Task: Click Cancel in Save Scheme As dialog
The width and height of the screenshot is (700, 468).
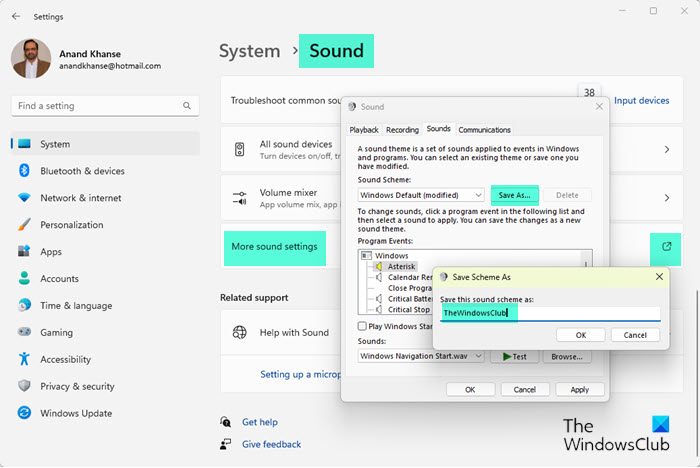Action: tap(635, 335)
